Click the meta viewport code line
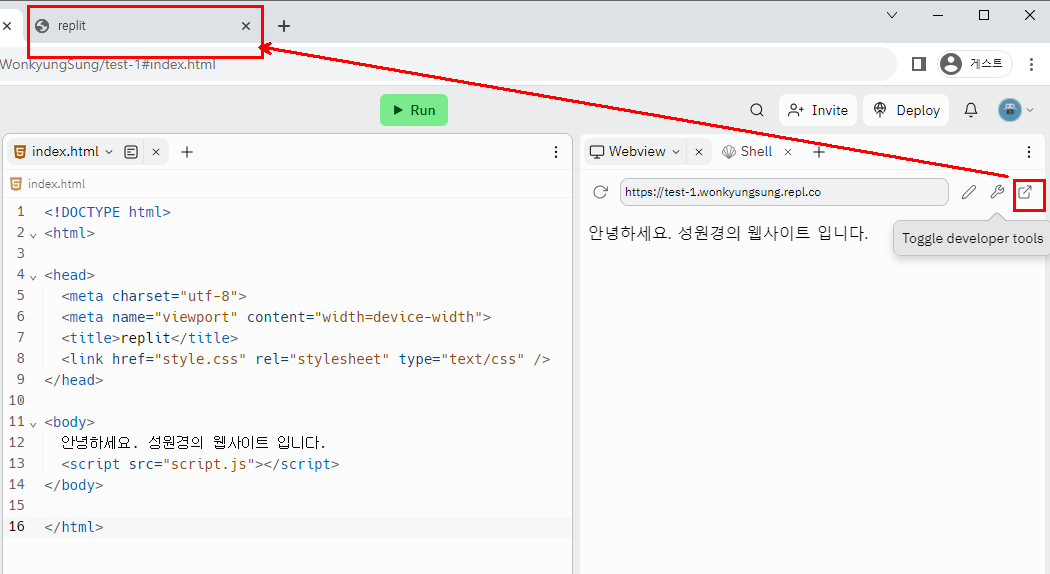This screenshot has height=574, width=1050. 276,317
